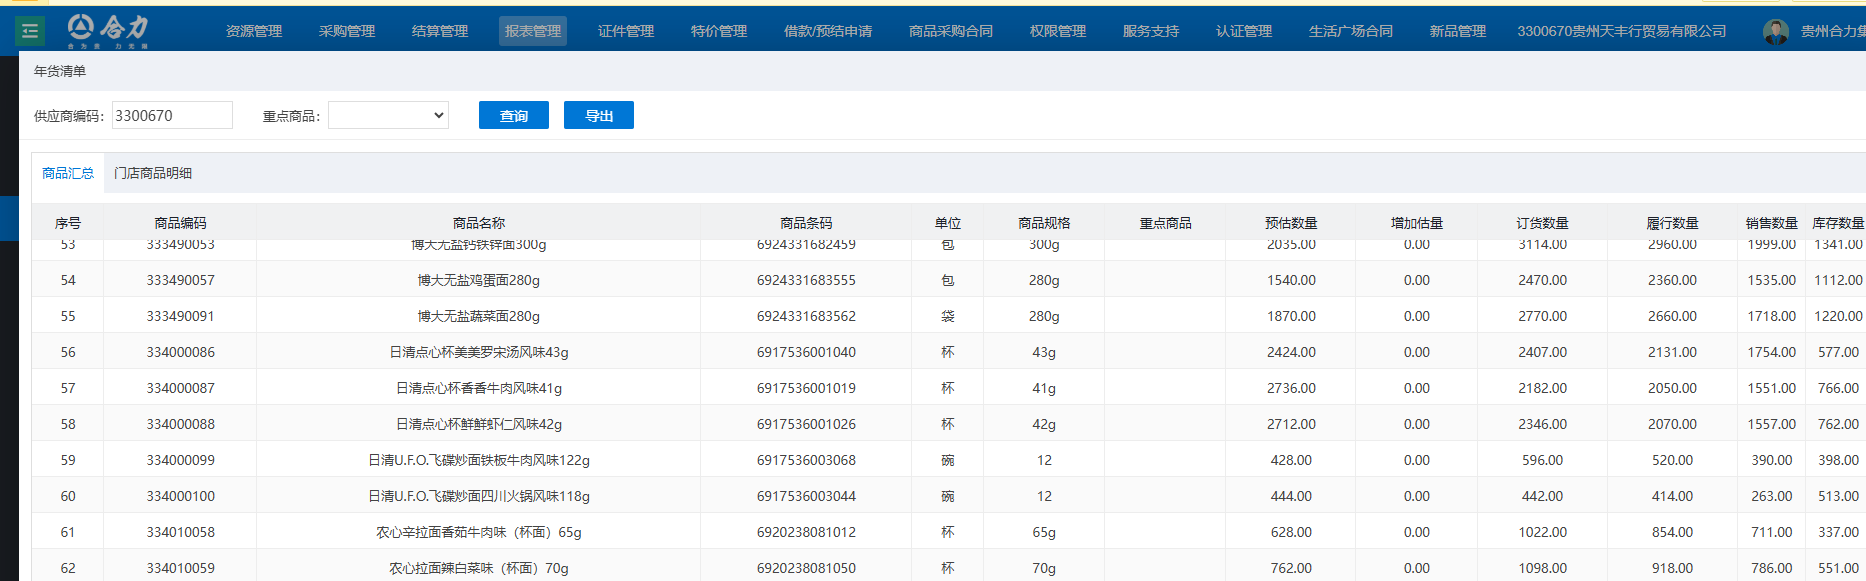Open the 报表管理 menu
1866x581 pixels.
pos(532,31)
